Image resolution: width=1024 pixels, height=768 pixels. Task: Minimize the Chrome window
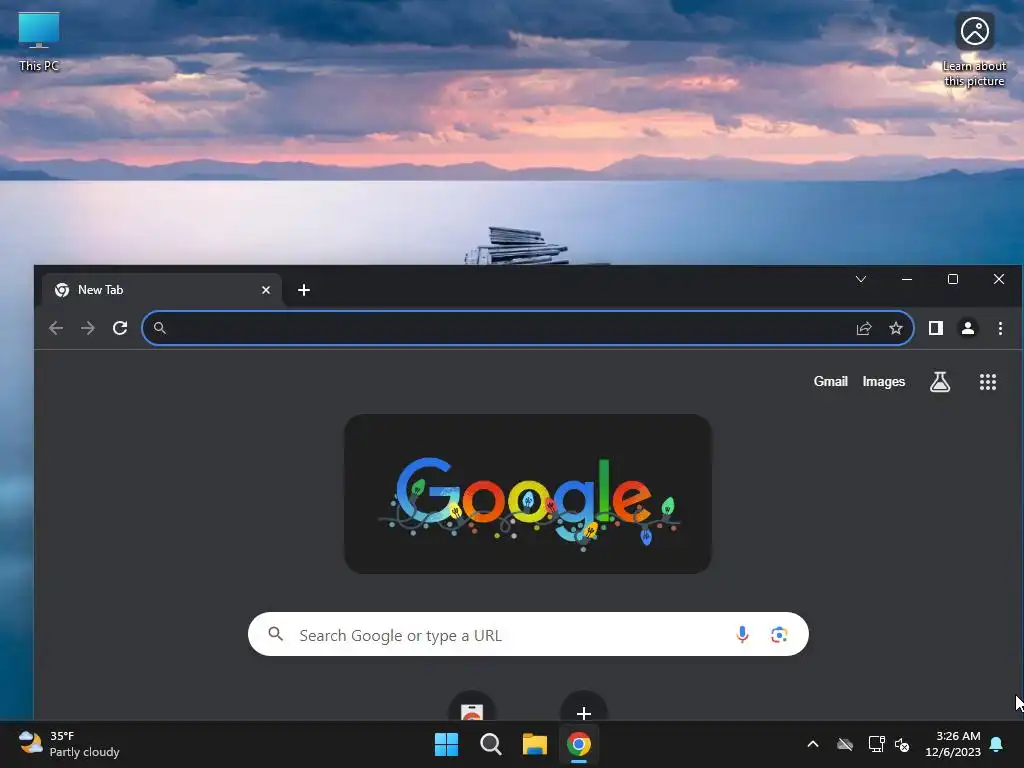coord(906,280)
